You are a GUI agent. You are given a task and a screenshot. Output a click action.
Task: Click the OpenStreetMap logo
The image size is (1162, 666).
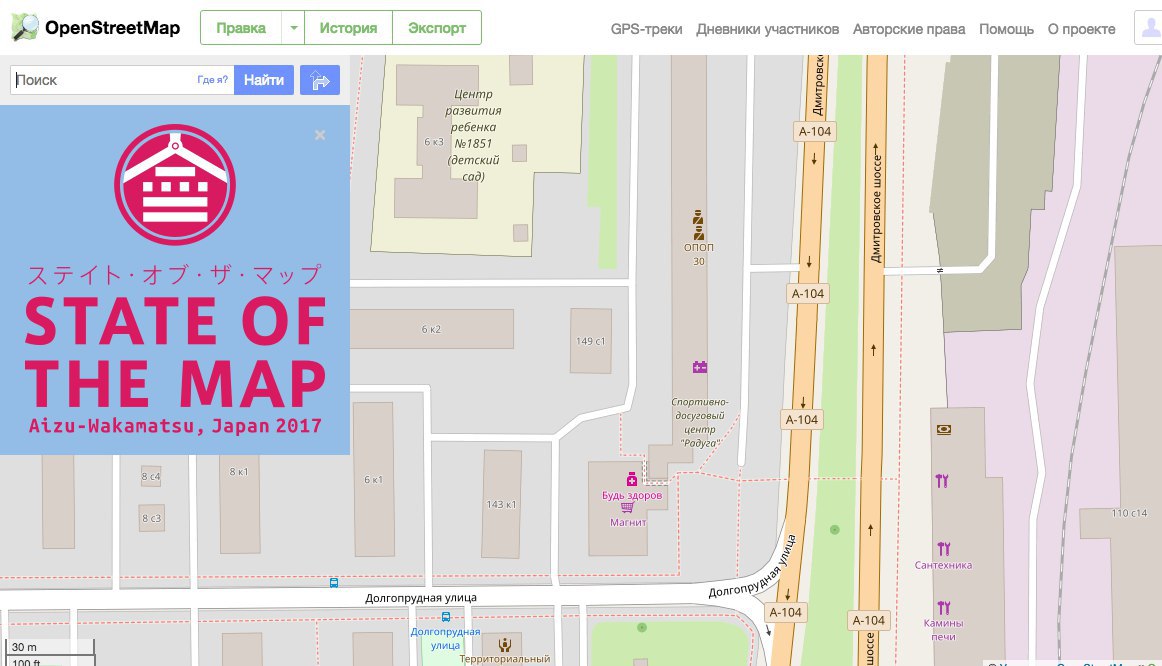tap(96, 27)
